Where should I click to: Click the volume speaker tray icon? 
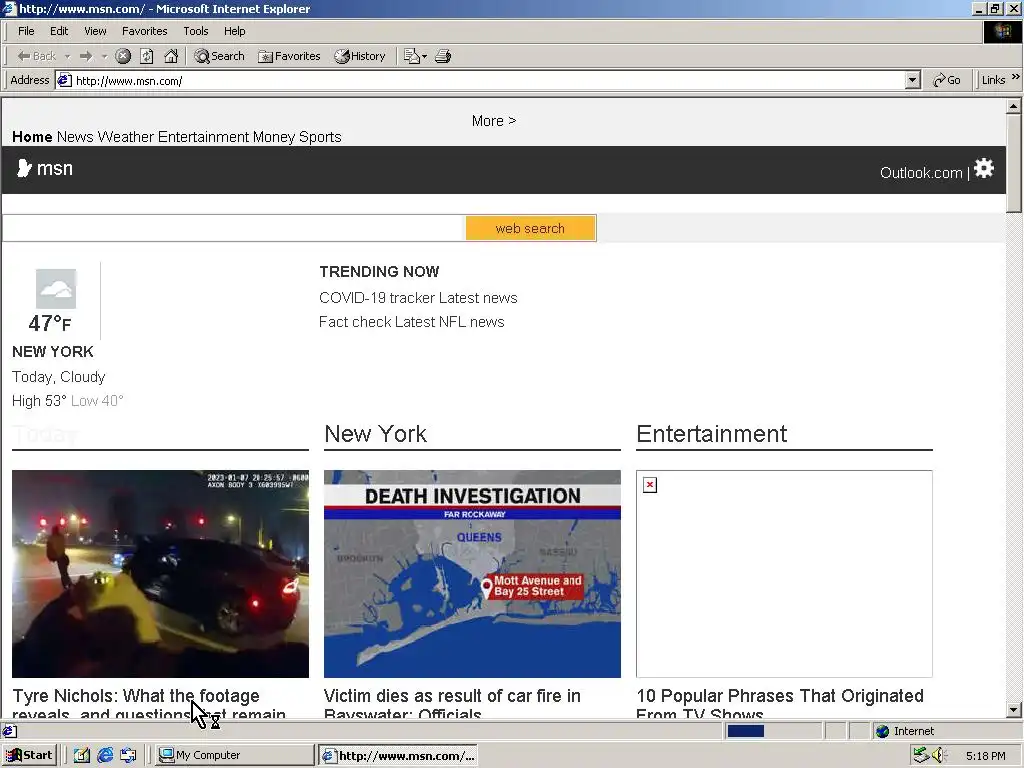(939, 755)
